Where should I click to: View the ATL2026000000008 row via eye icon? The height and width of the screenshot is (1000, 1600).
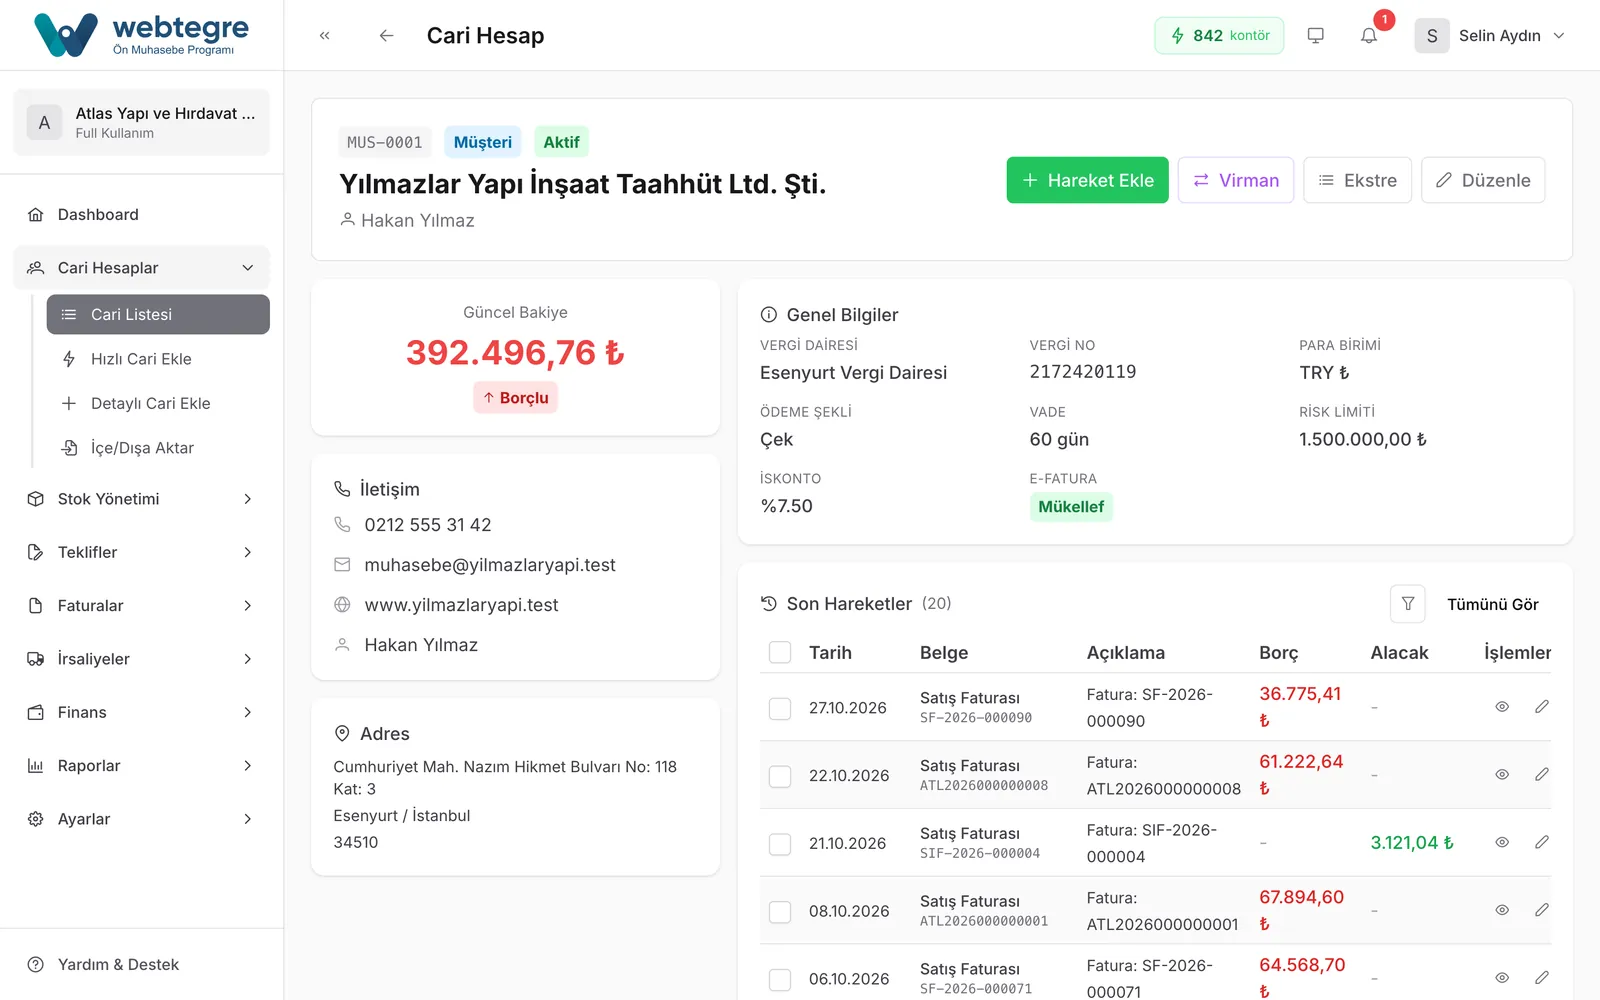1502,775
